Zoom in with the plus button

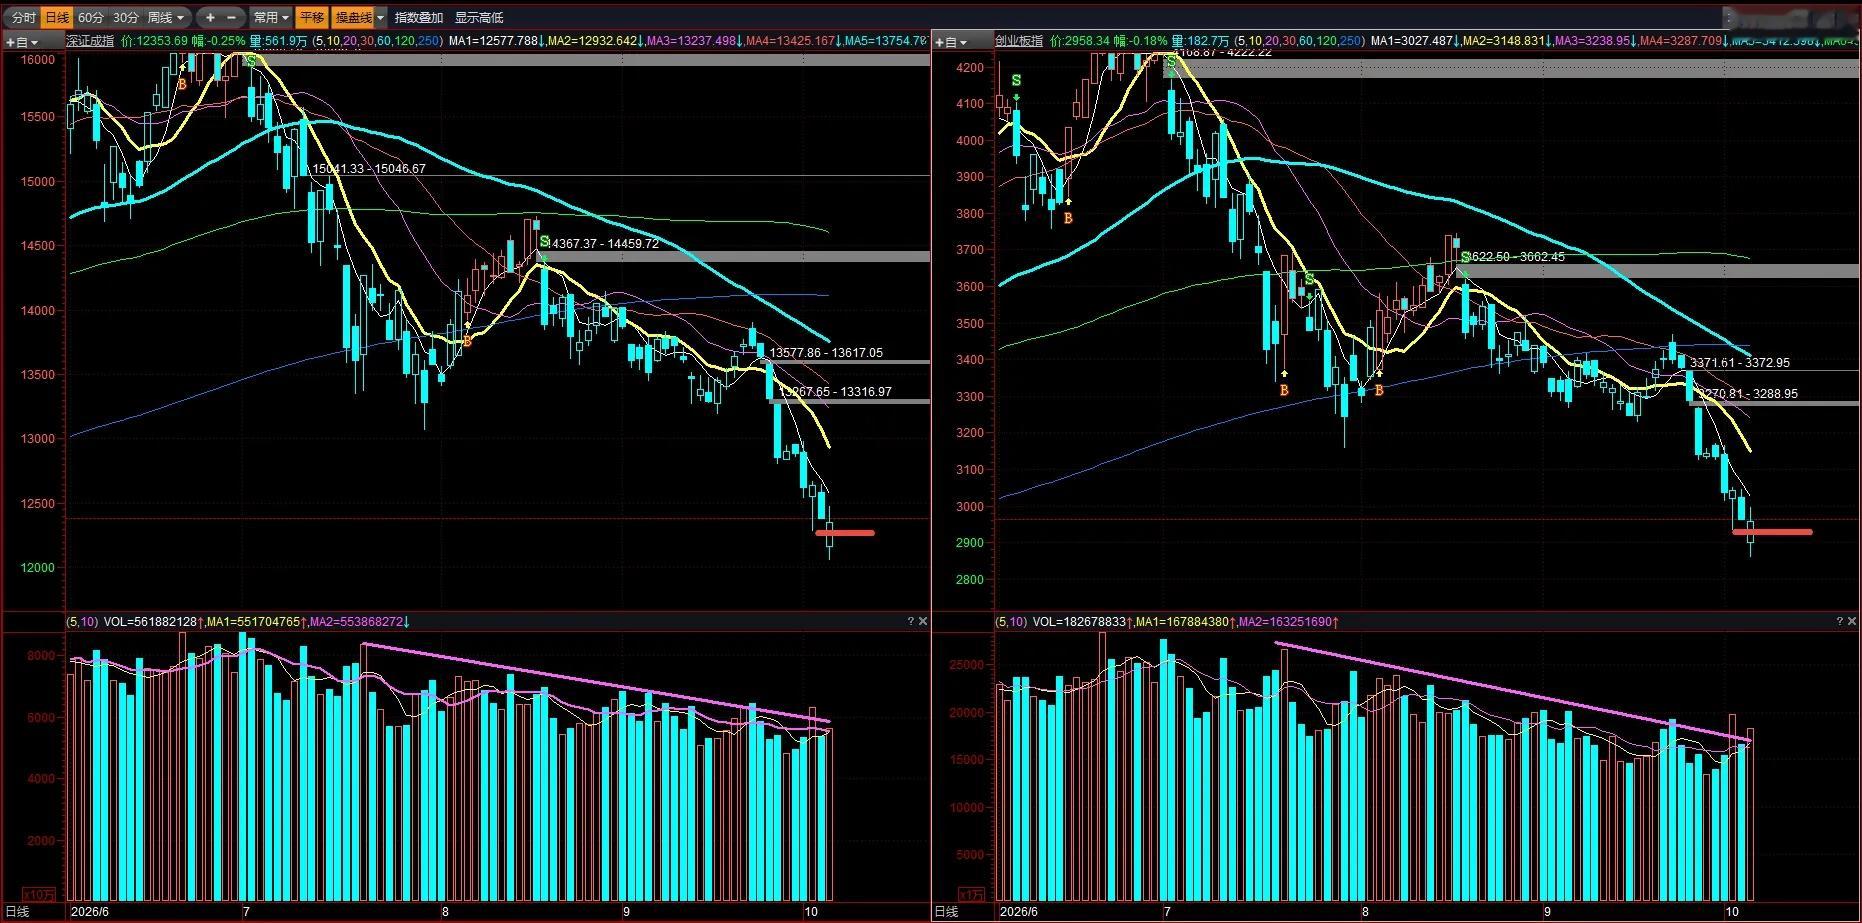[210, 17]
